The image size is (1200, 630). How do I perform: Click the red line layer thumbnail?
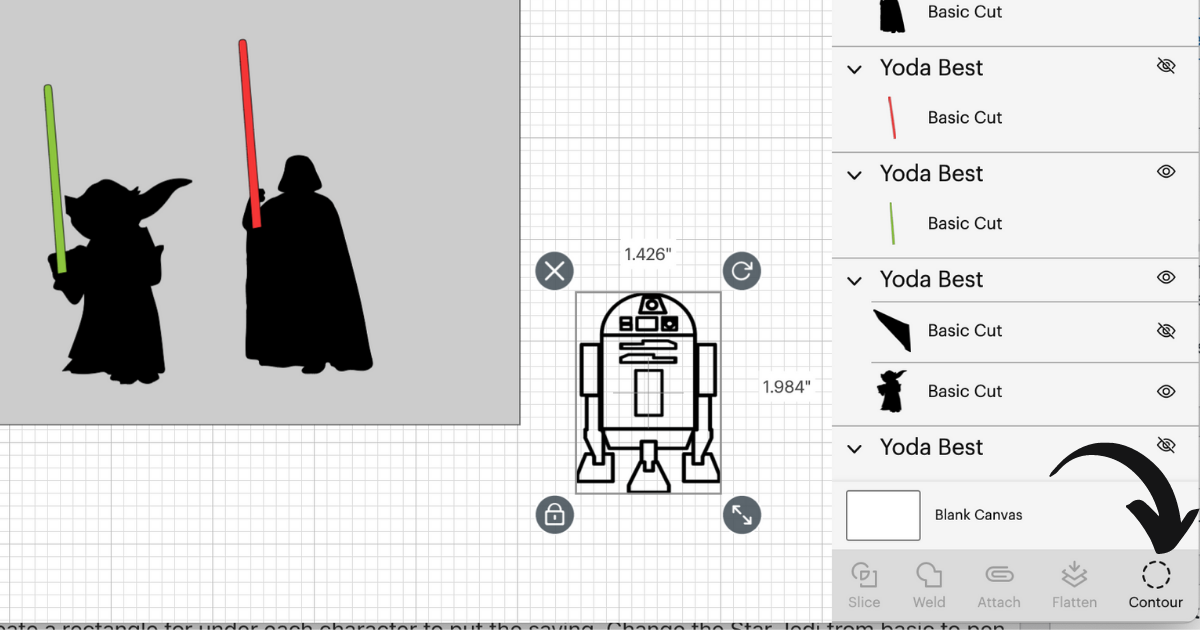892,117
